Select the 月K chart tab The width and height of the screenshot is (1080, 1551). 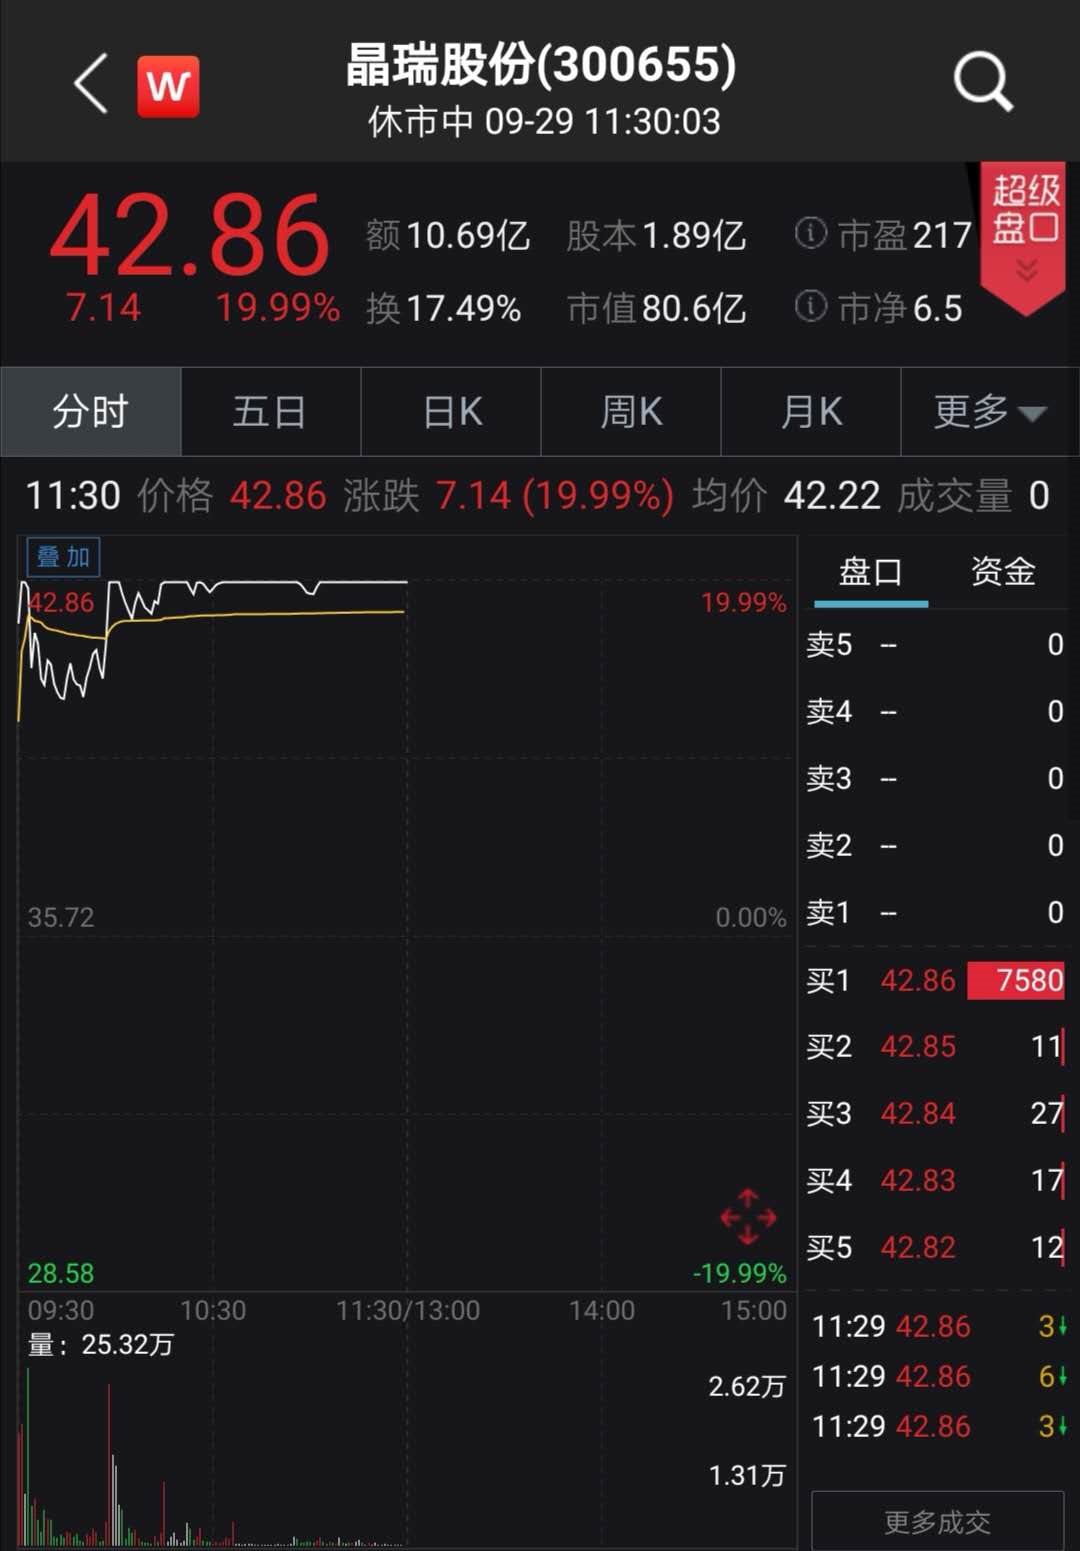811,412
